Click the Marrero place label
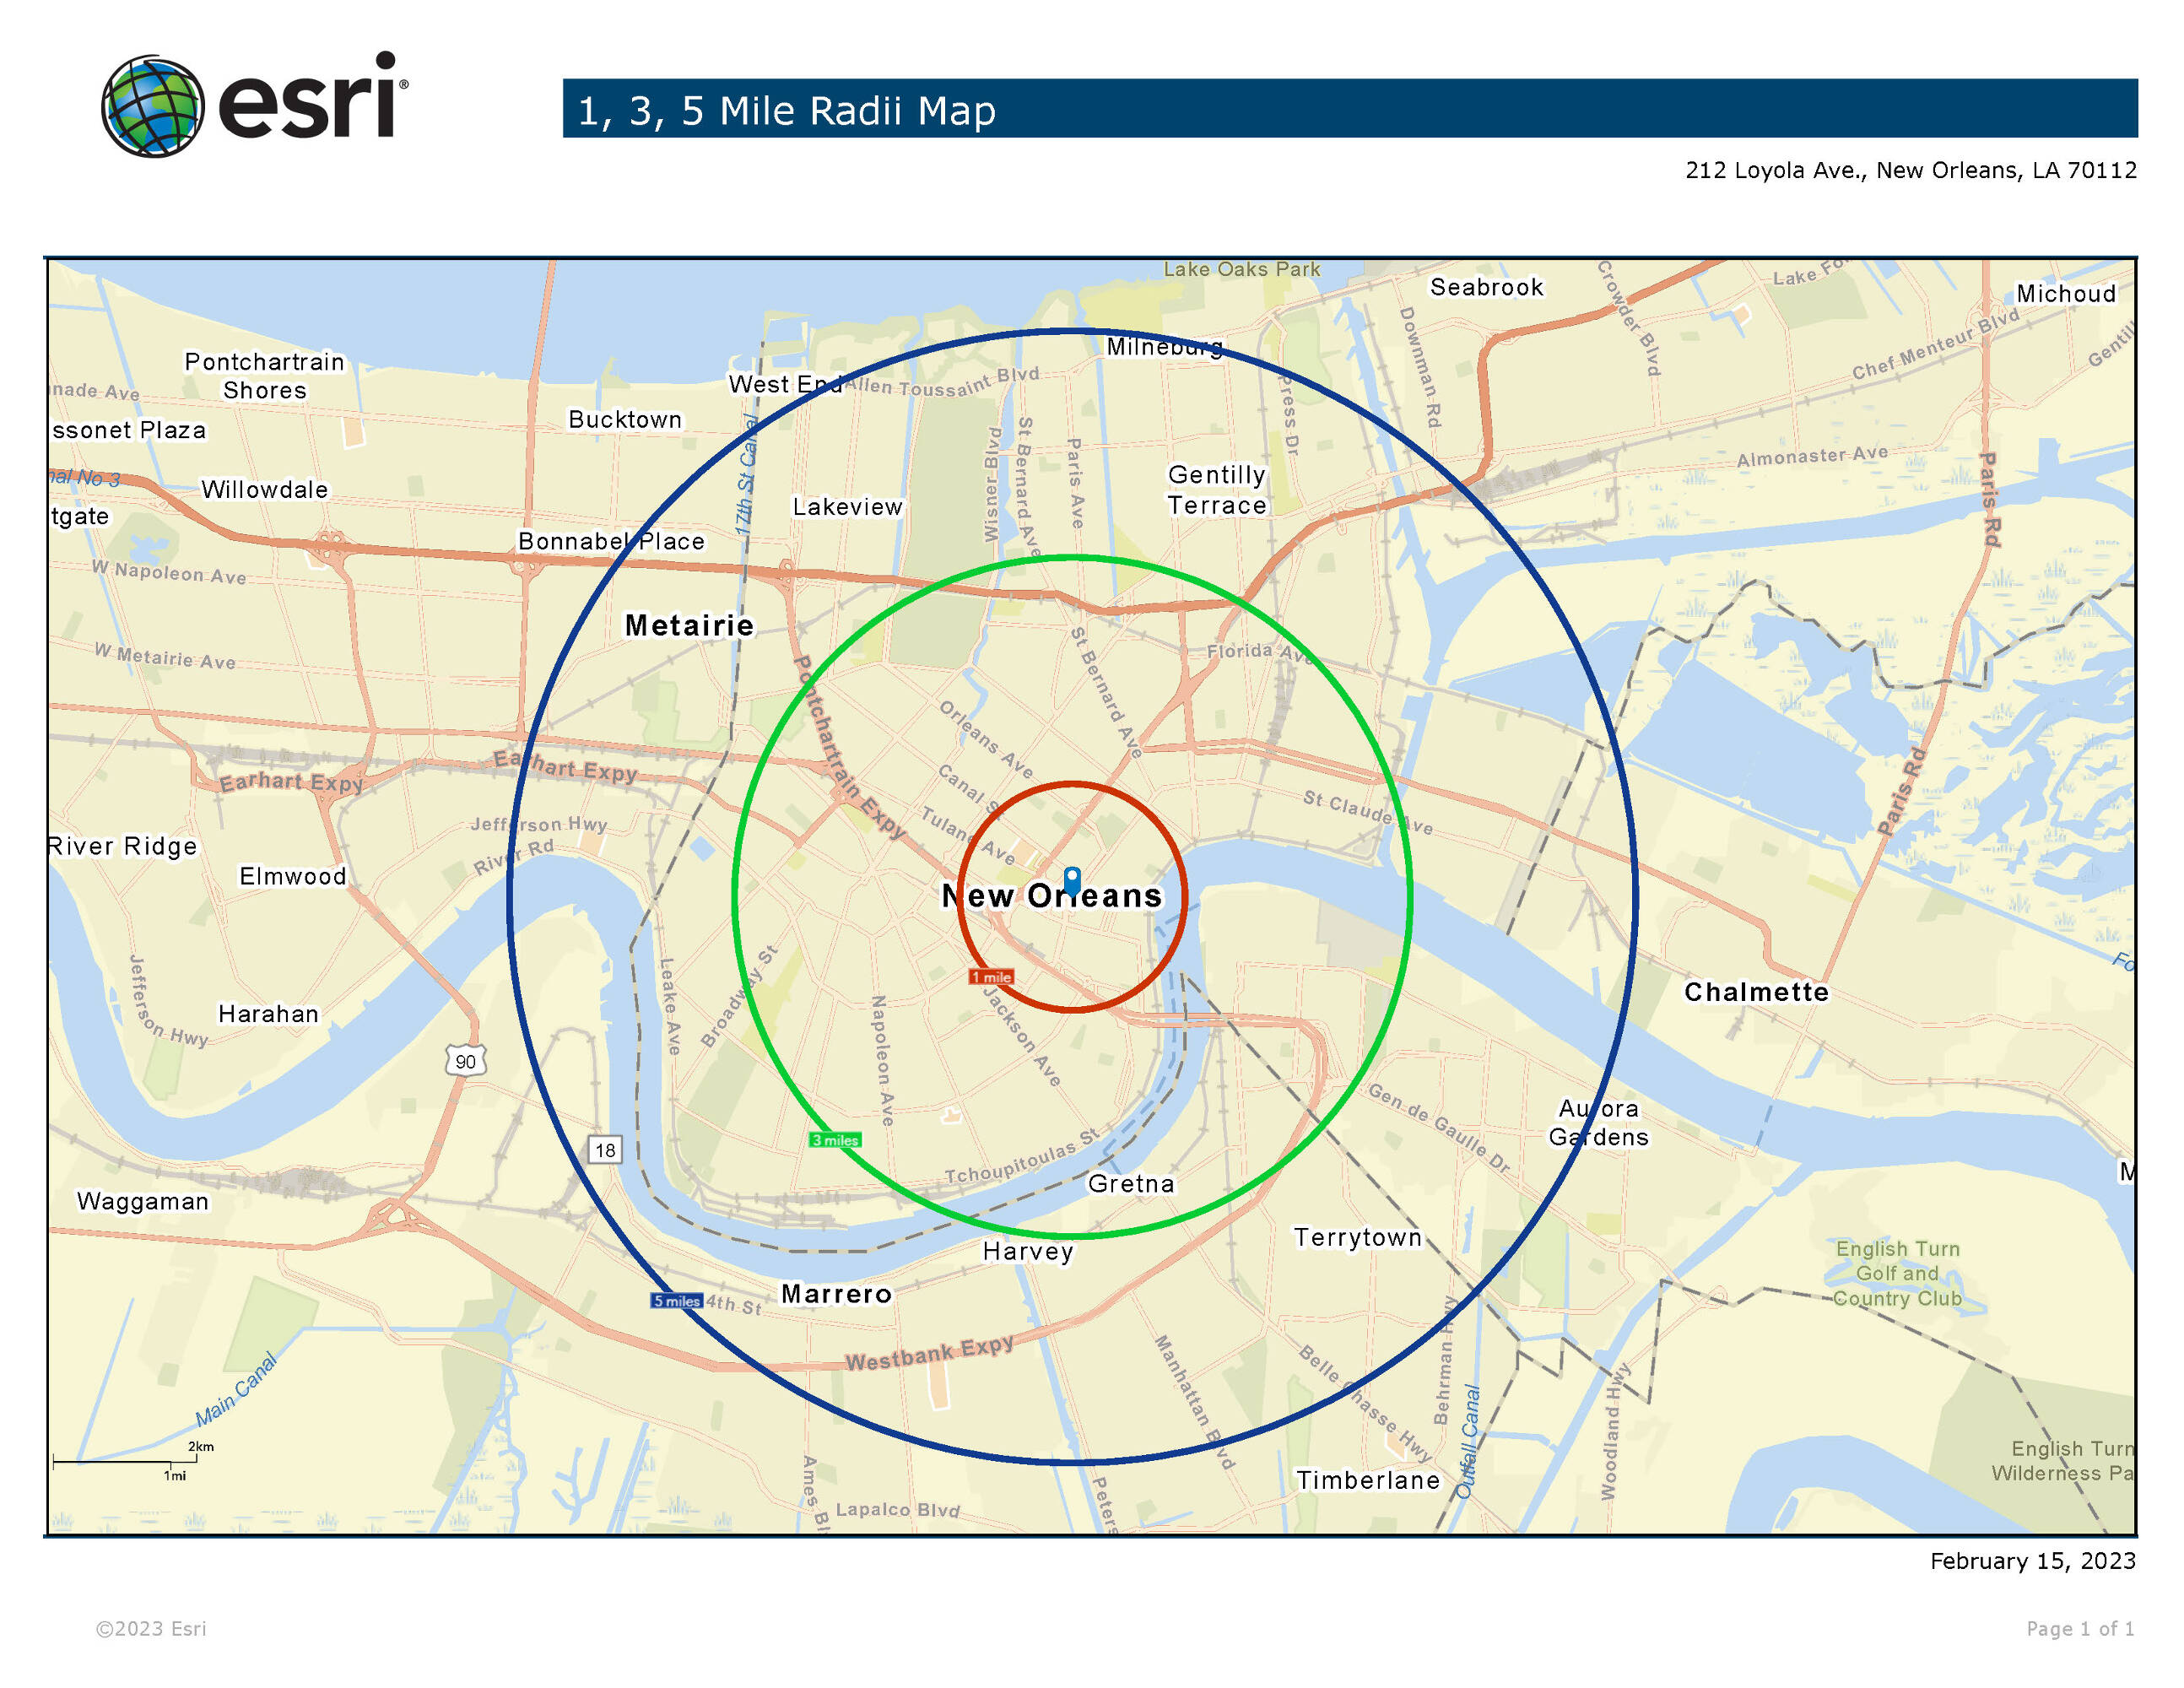 coord(836,1294)
